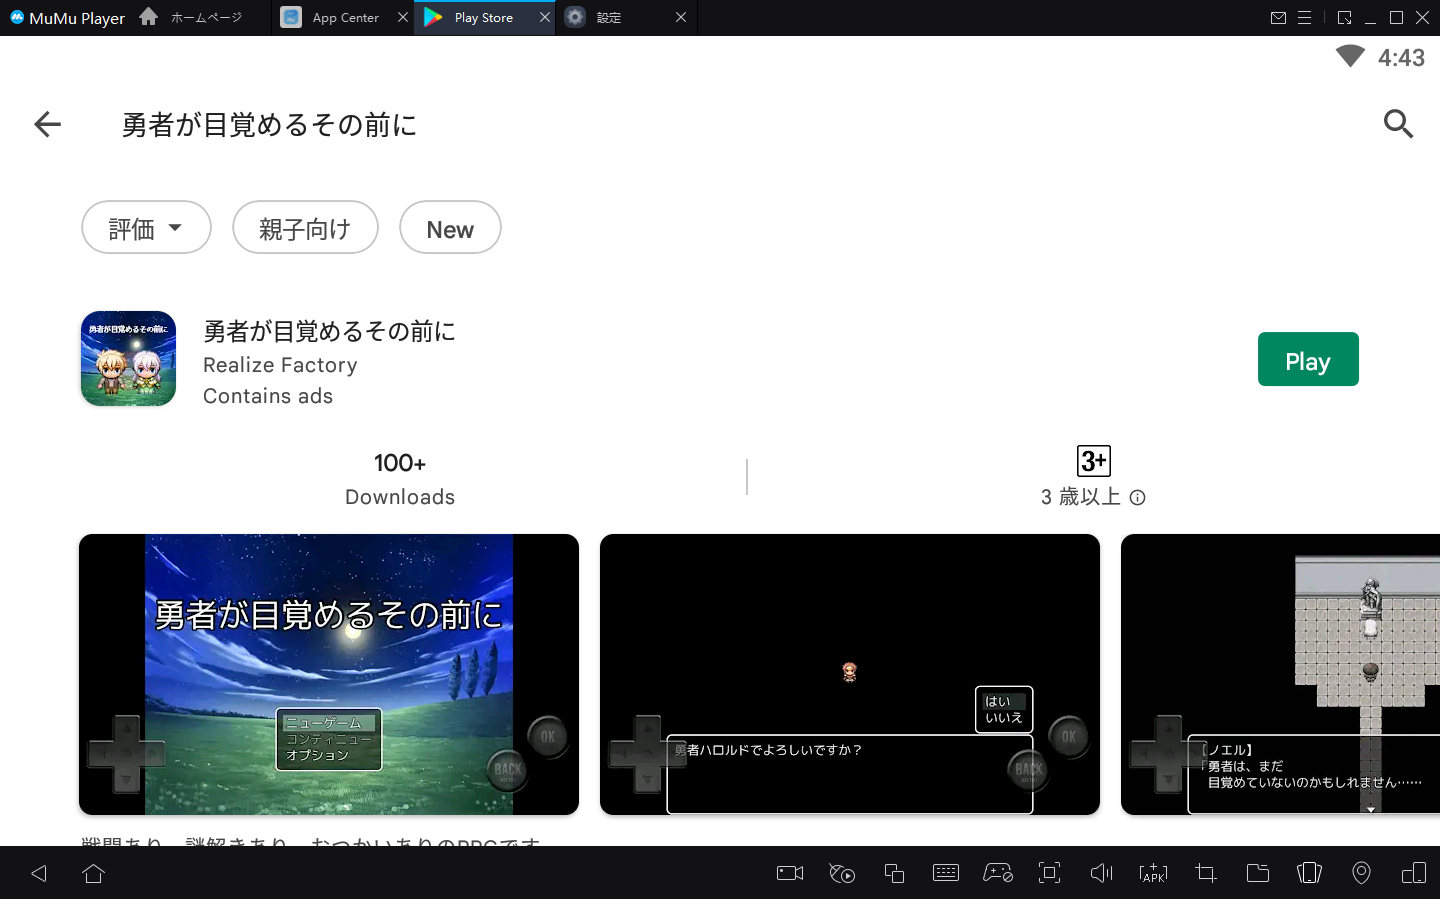Click the Contains ads text

click(268, 396)
